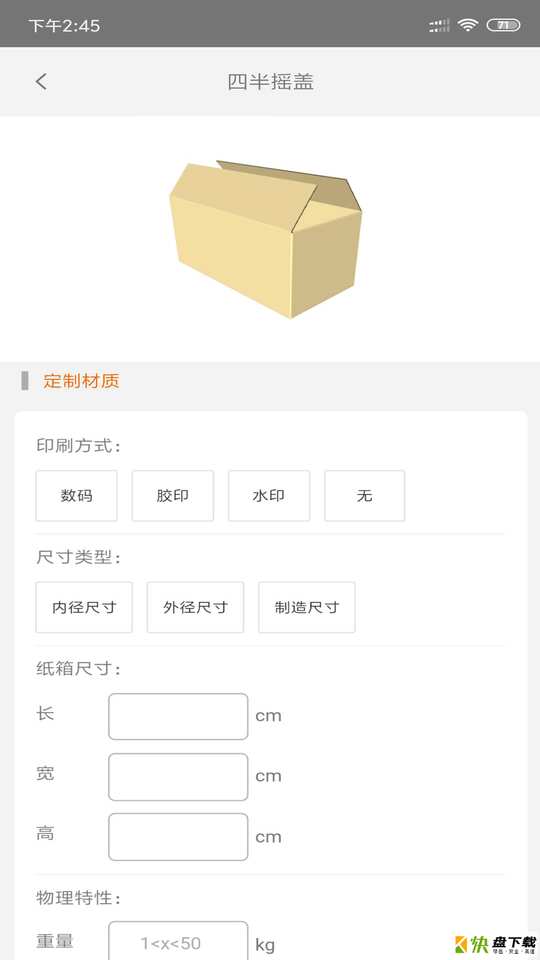Choose 外径尺寸 size type

pos(195,607)
